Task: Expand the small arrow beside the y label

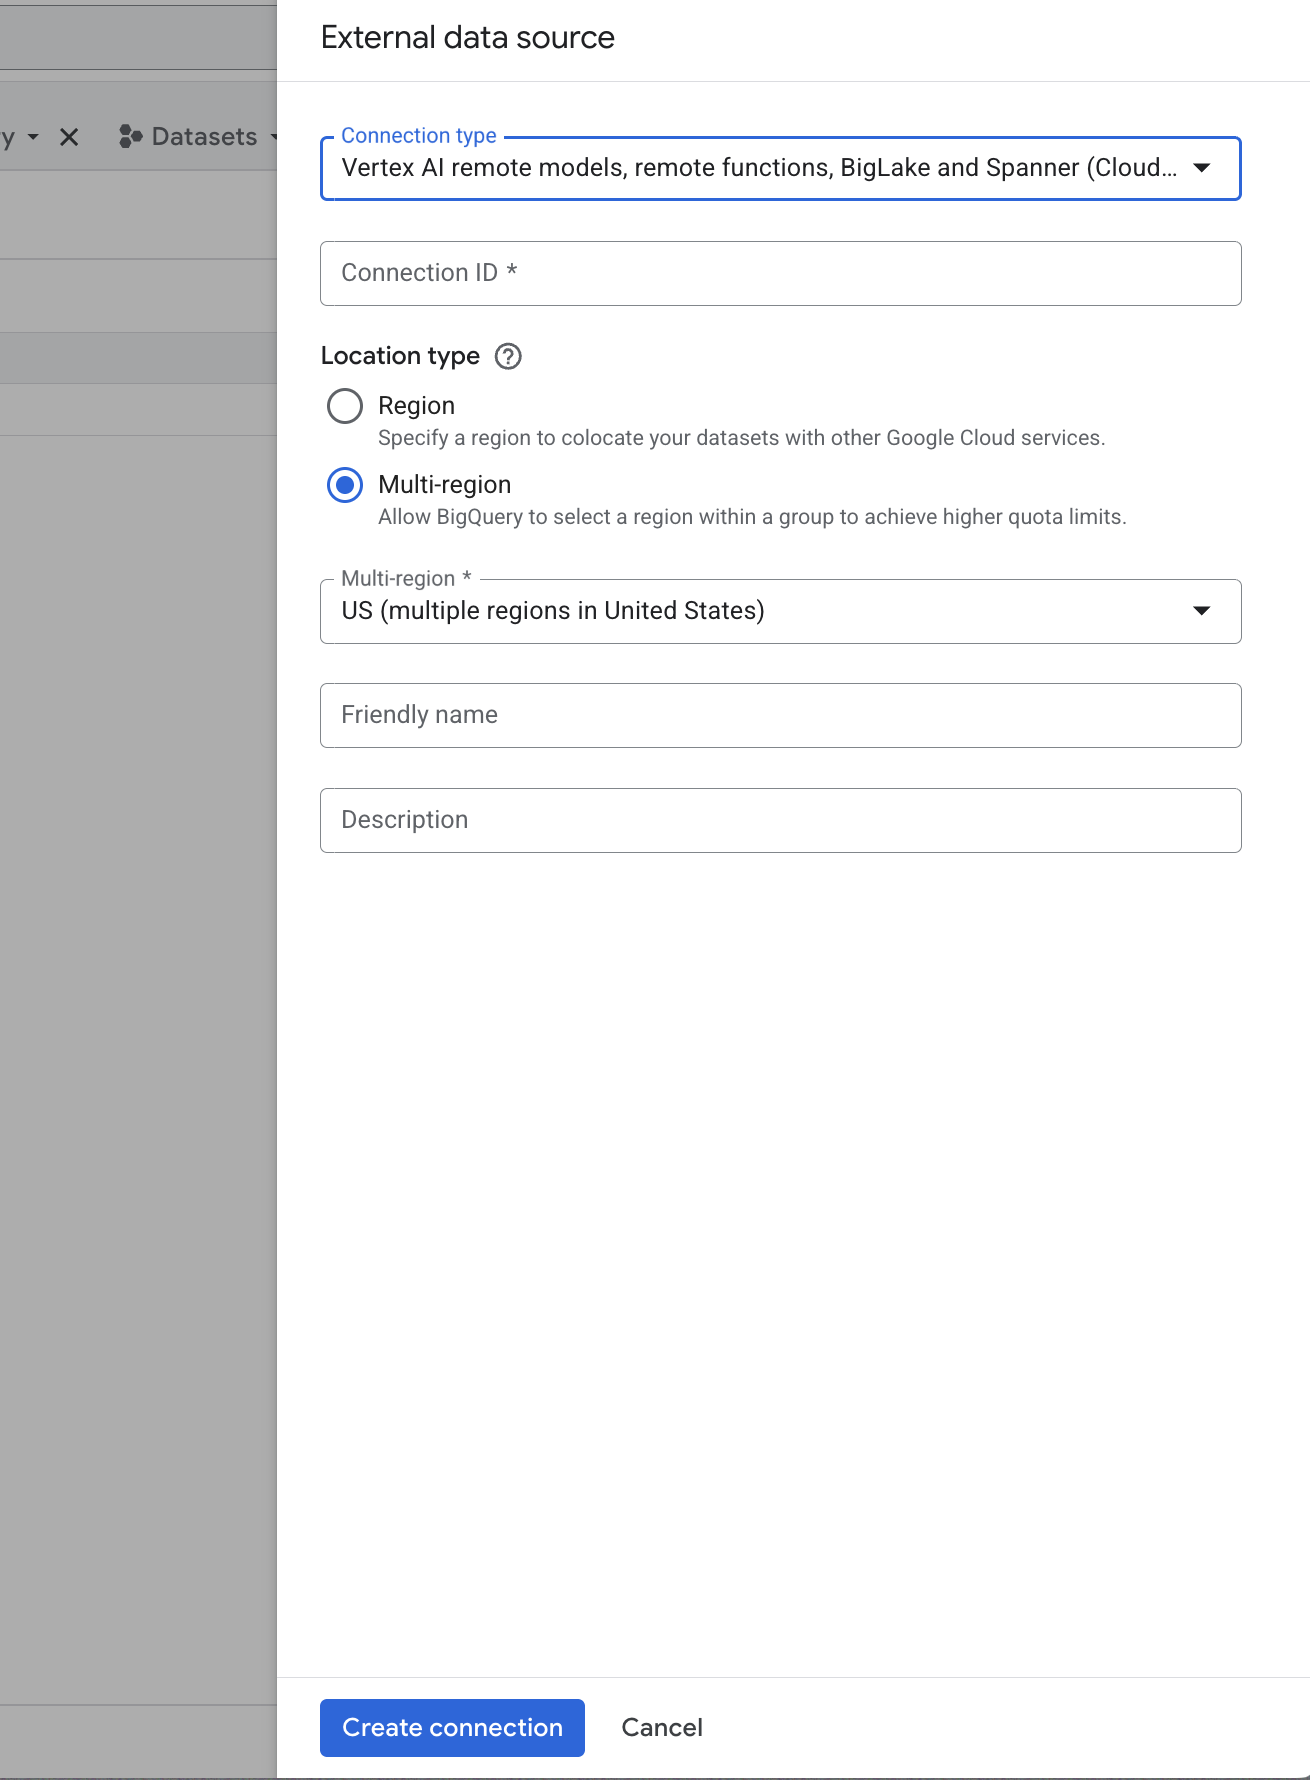Action: tap(33, 137)
